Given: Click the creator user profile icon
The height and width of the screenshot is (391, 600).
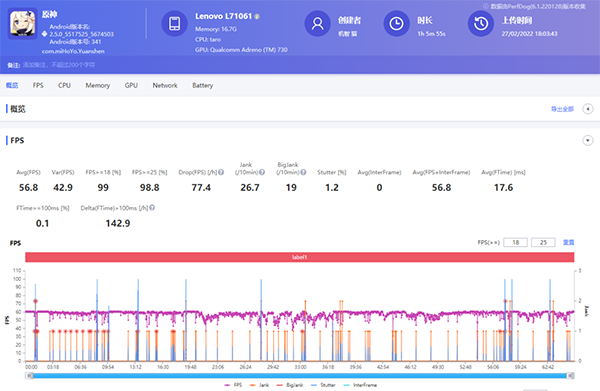Looking at the screenshot, I should pos(317,23).
